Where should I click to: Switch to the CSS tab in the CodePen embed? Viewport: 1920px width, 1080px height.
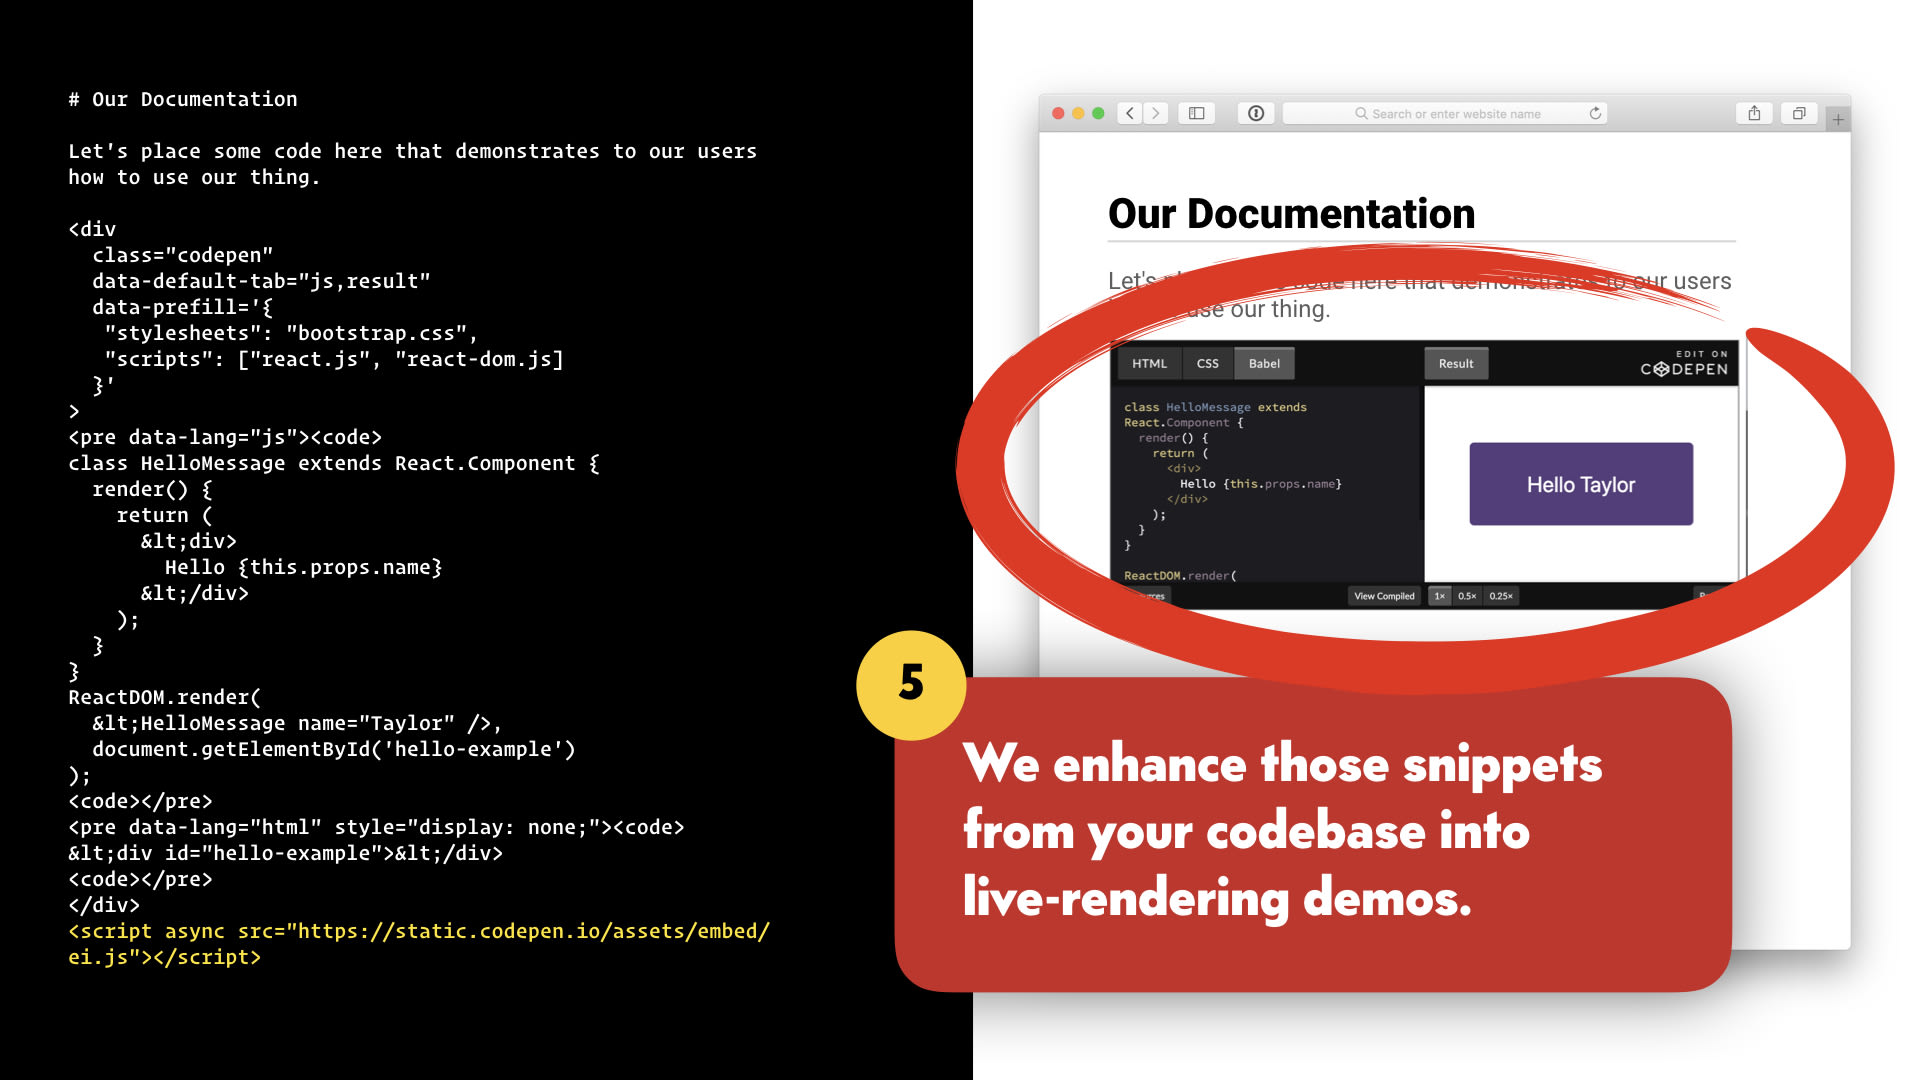click(x=1208, y=363)
